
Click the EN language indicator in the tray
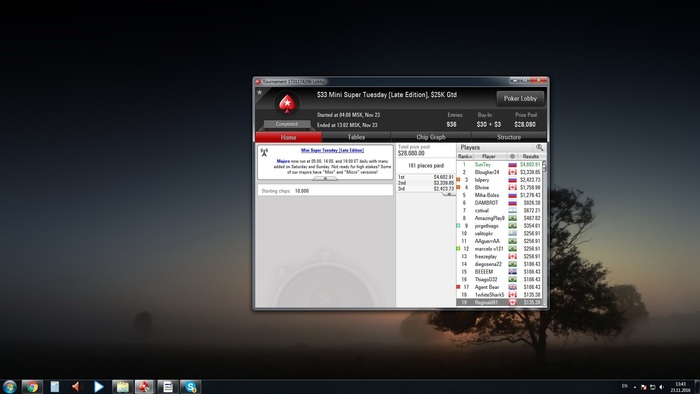[625, 386]
